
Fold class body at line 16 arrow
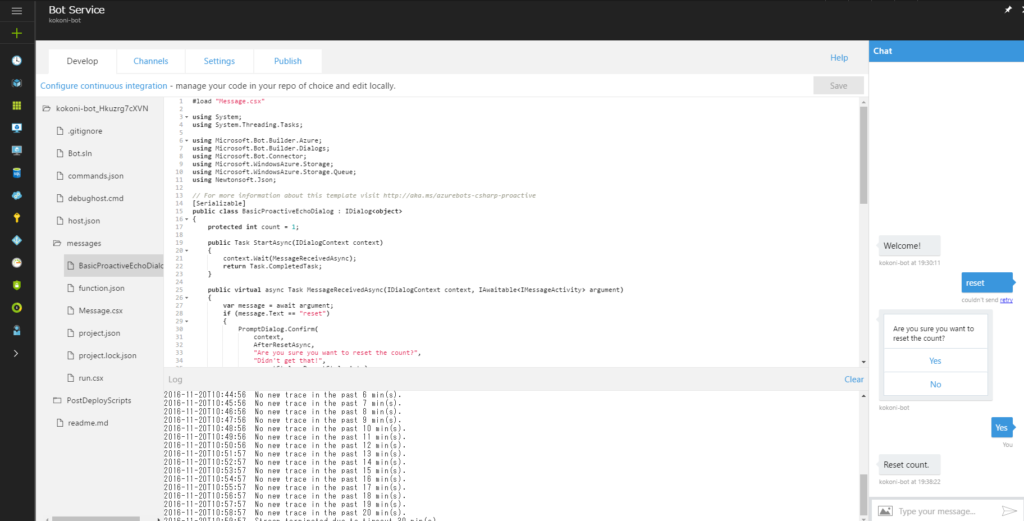point(187,219)
